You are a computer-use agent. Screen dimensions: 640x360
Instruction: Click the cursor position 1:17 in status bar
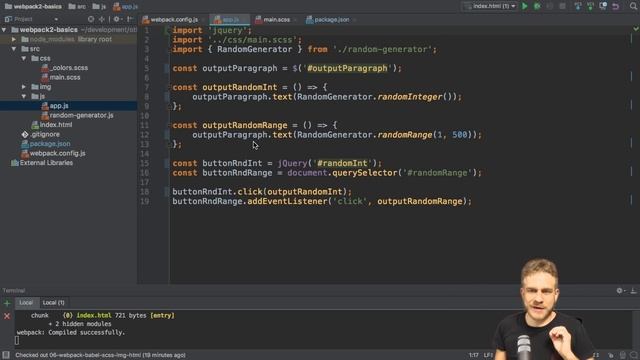tap(473, 355)
